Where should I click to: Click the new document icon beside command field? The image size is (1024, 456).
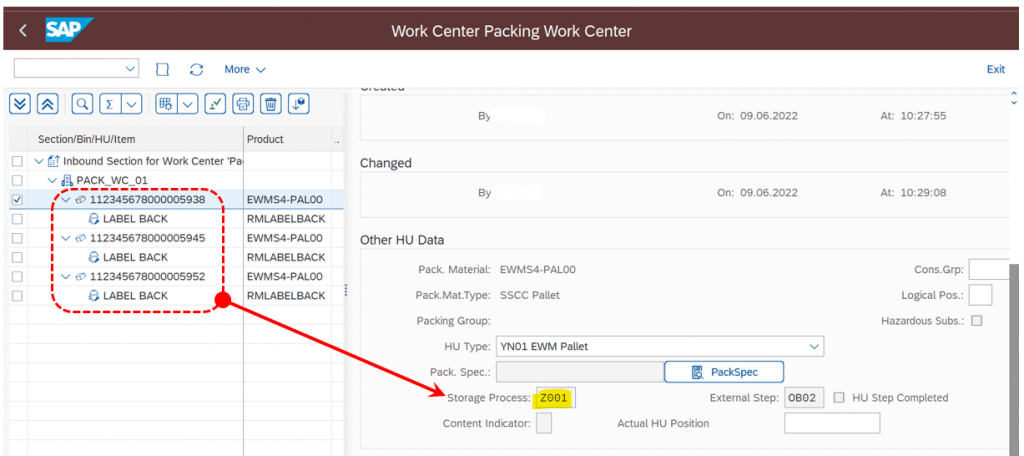click(x=163, y=69)
